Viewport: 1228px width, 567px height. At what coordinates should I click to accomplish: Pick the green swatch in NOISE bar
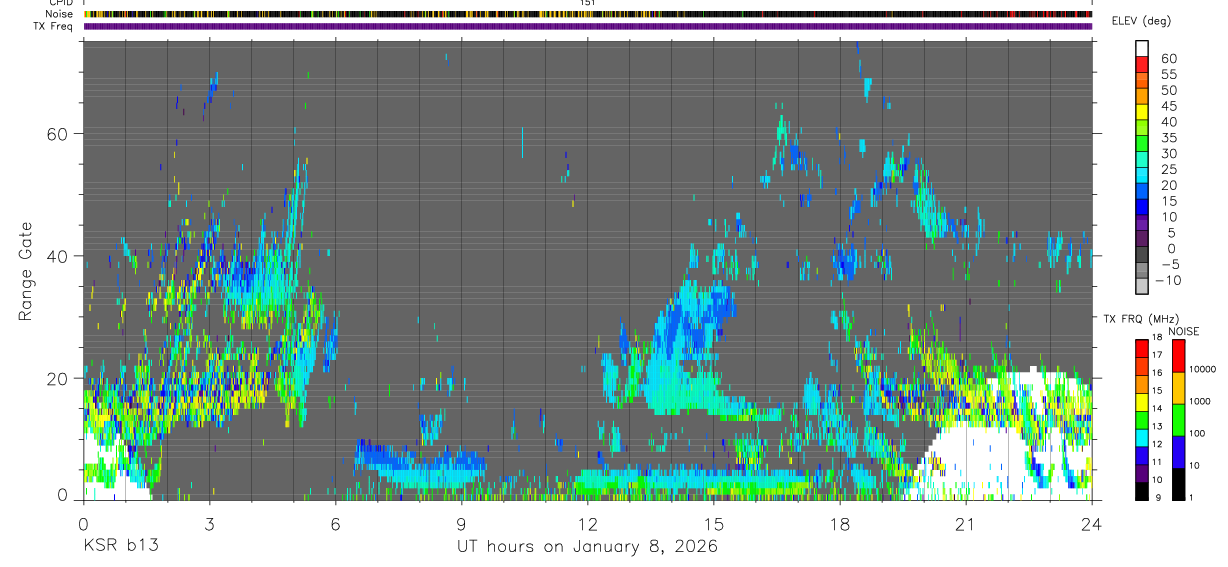[1178, 419]
